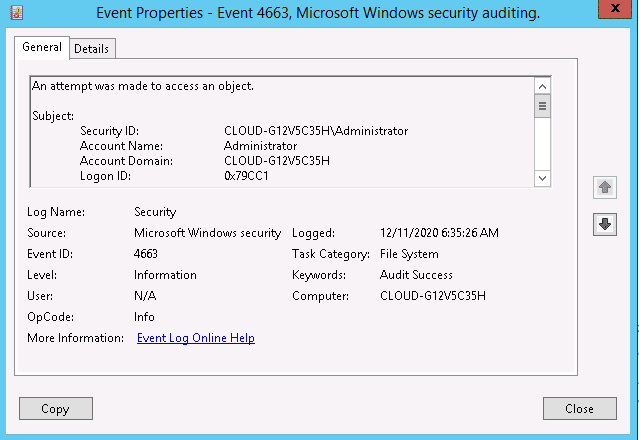This screenshot has width=639, height=440.
Task: Click the Log Name: label
Action: coord(56,212)
